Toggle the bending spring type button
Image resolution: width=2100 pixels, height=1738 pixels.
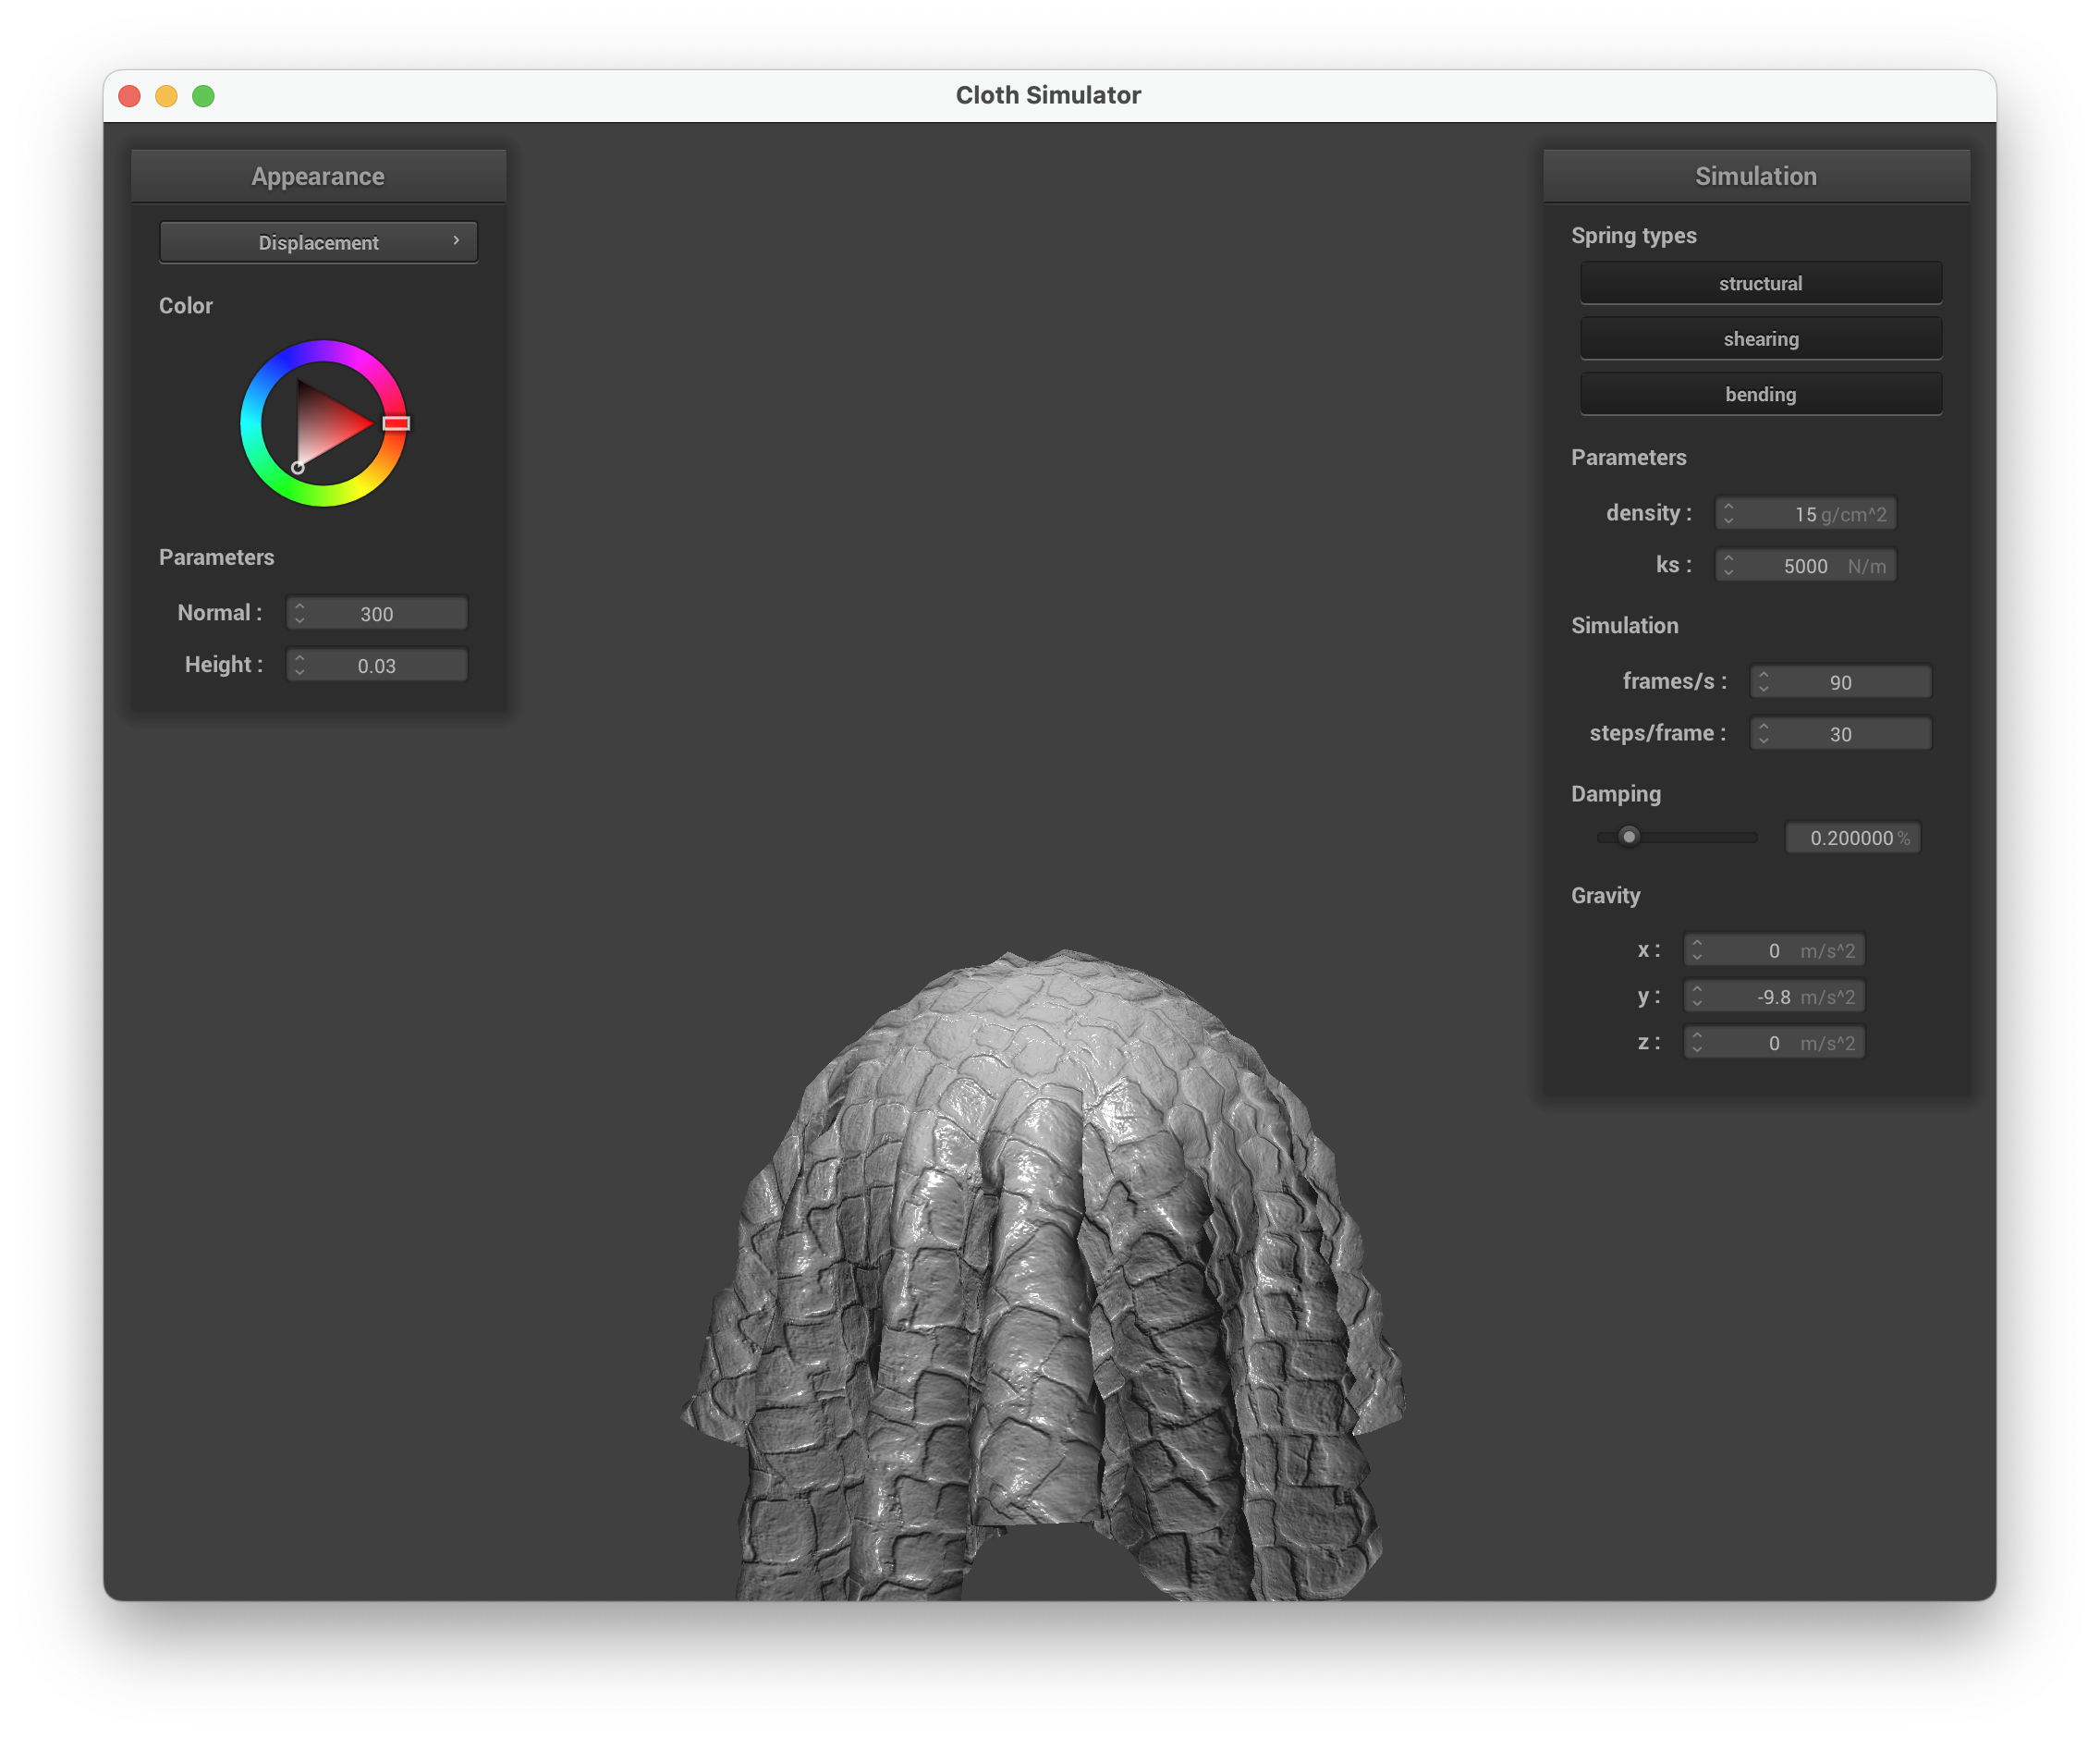pos(1760,394)
